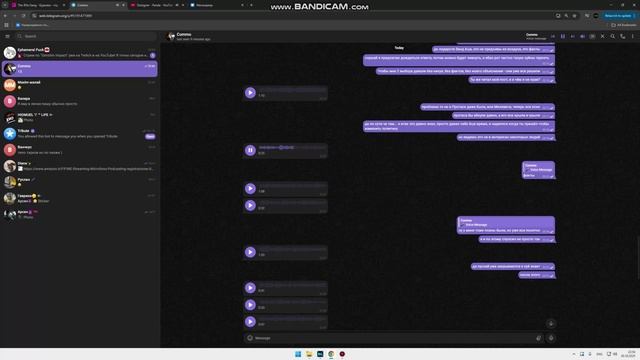Jump to latest messages with the down-arrow button

(x=551, y=324)
